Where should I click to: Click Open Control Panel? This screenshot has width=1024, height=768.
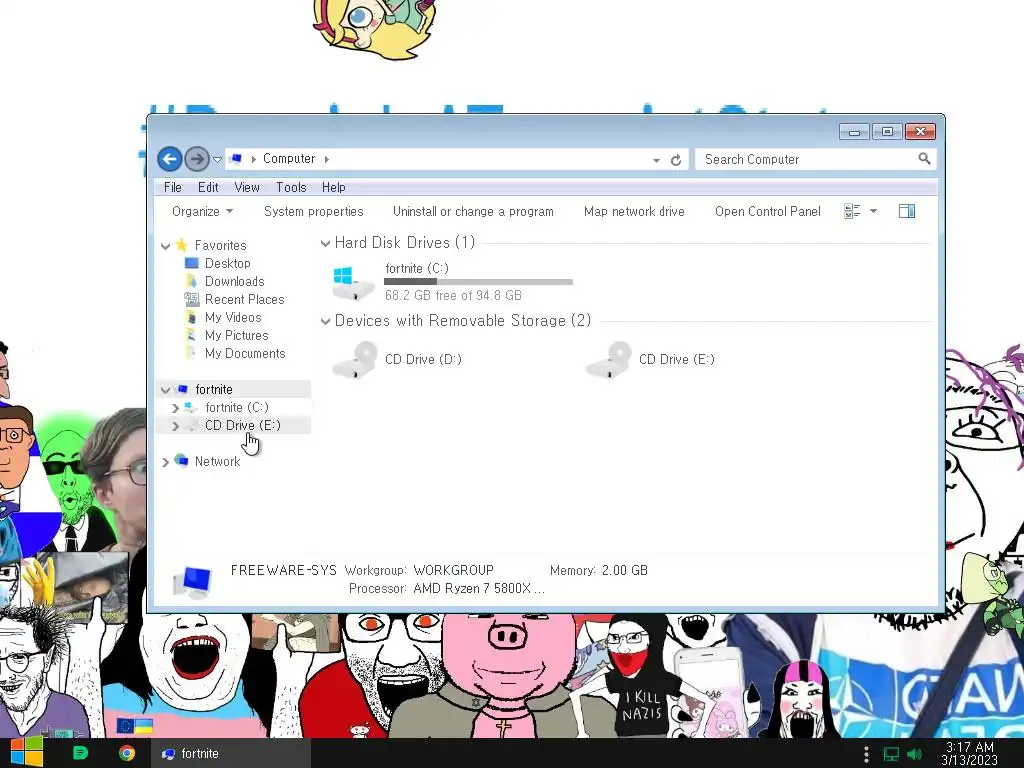coord(768,212)
